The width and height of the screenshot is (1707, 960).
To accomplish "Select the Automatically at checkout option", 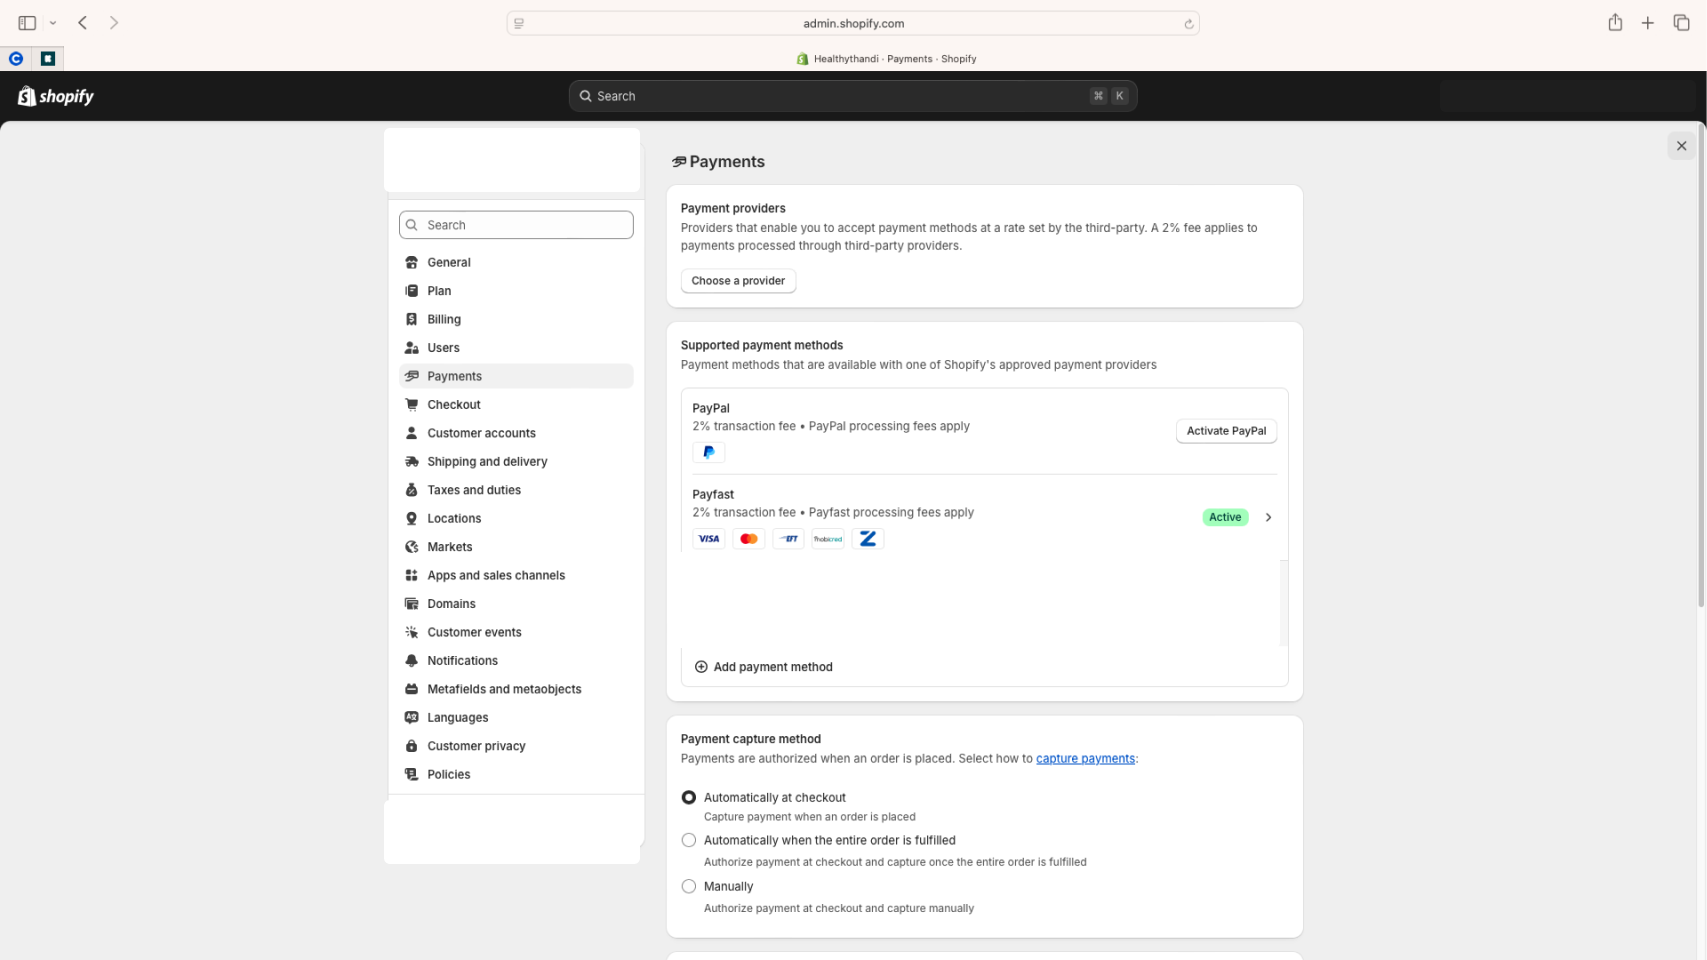I will [x=688, y=797].
